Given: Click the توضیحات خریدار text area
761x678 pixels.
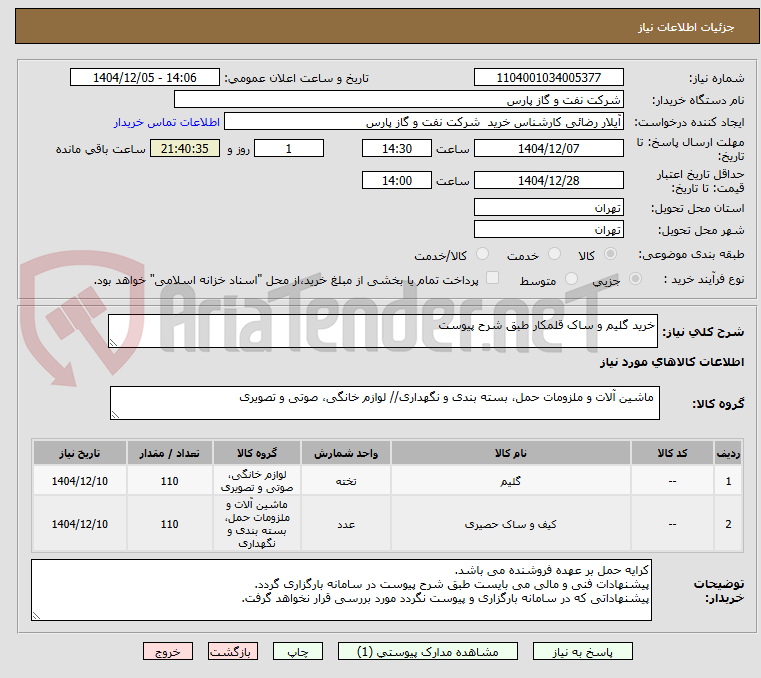Looking at the screenshot, I should [x=341, y=590].
